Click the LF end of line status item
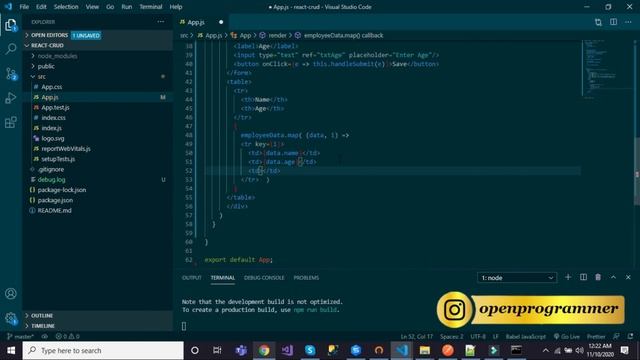Image resolution: width=640 pixels, height=360 pixels. point(496,336)
